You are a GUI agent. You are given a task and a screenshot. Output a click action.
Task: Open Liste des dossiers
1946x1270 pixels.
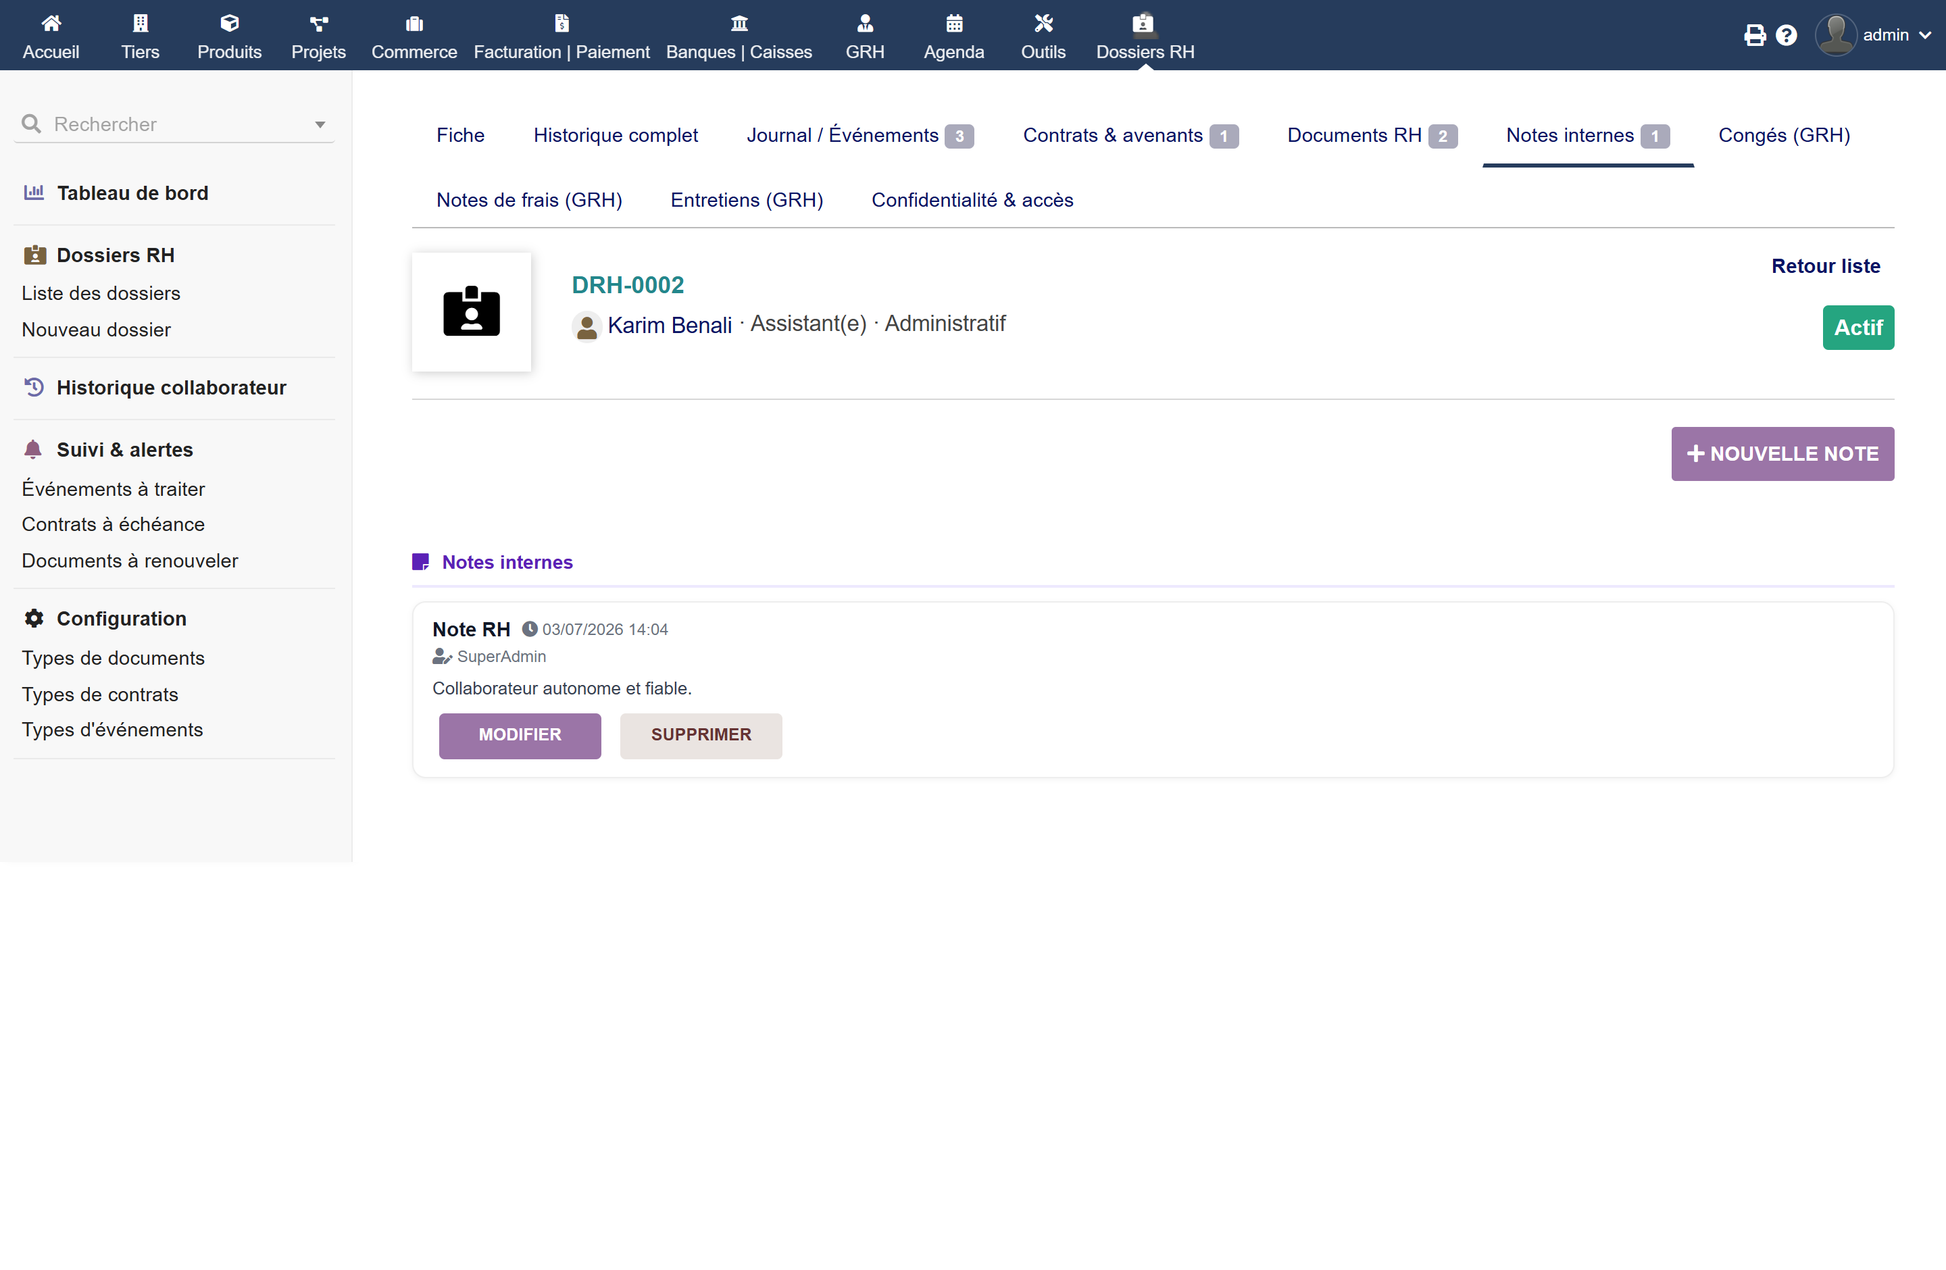[101, 293]
